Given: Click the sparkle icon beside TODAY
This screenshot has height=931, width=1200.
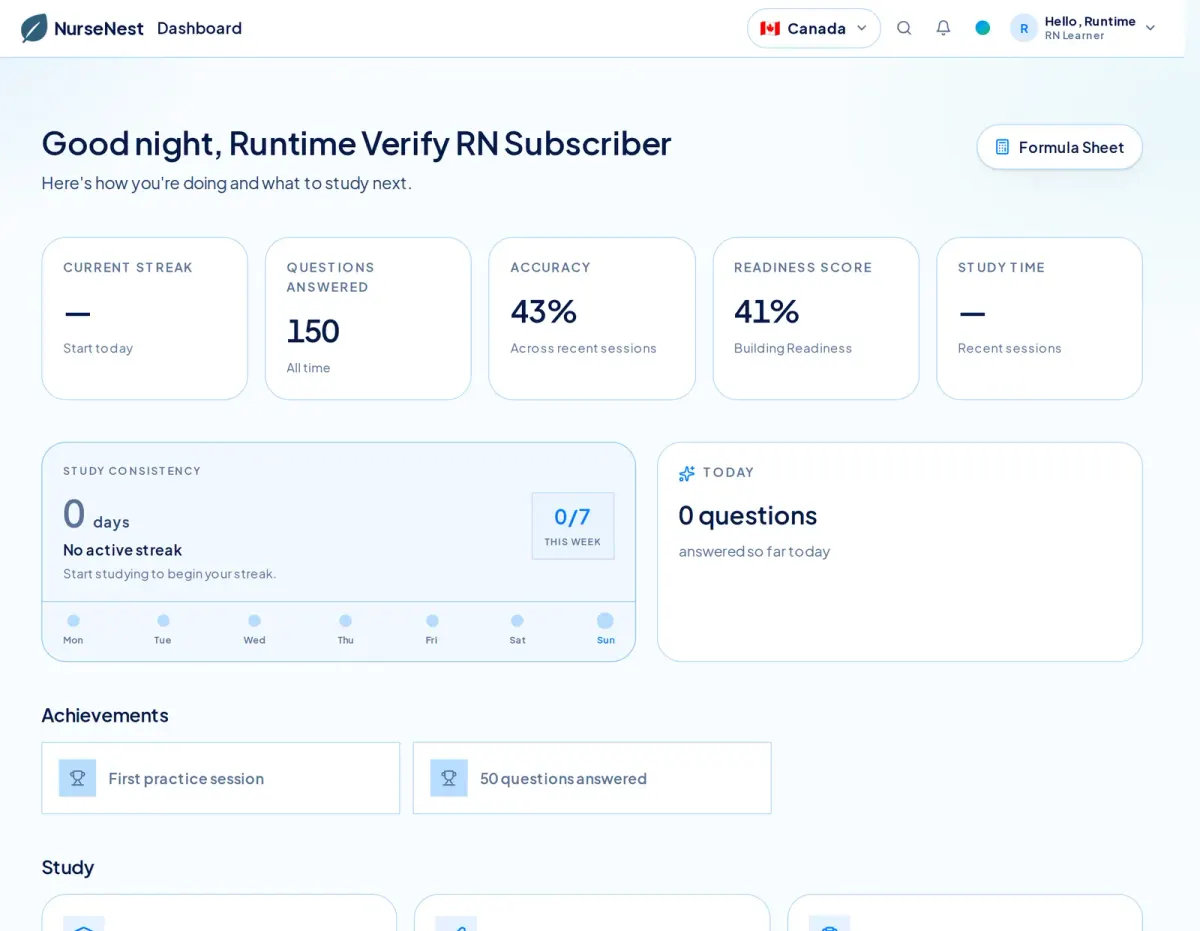Looking at the screenshot, I should click(x=687, y=473).
